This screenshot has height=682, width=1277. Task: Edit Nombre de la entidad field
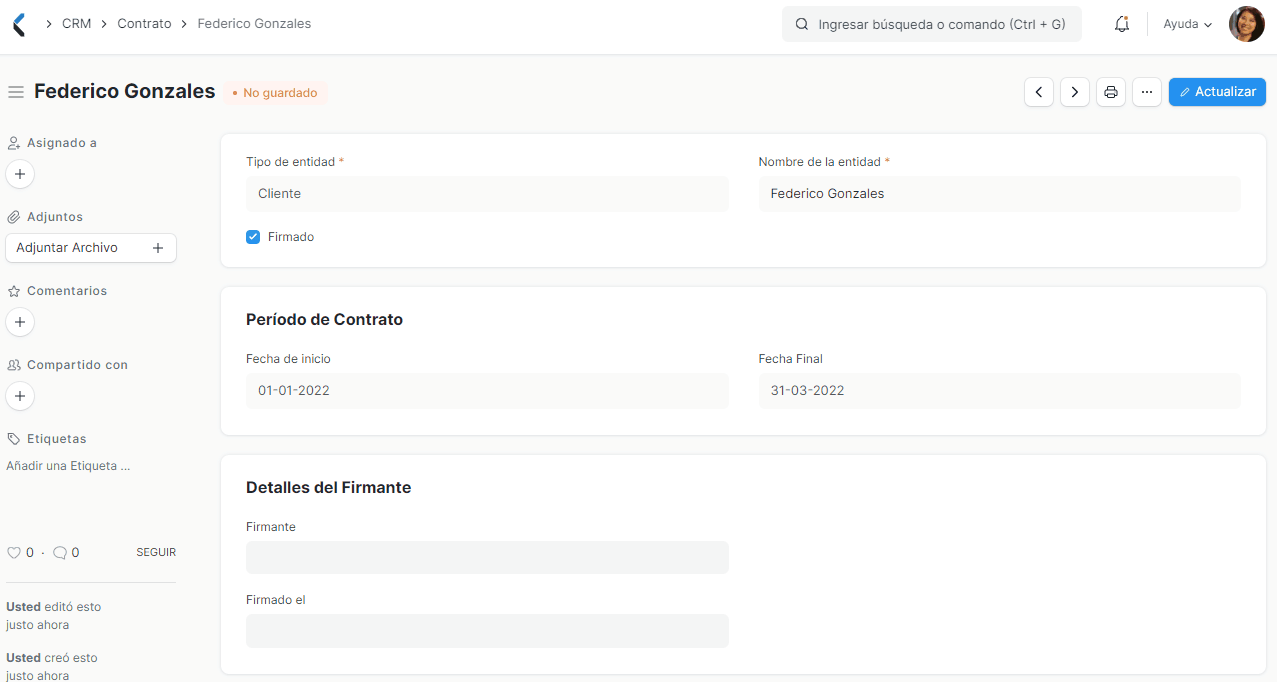[x=1000, y=194]
